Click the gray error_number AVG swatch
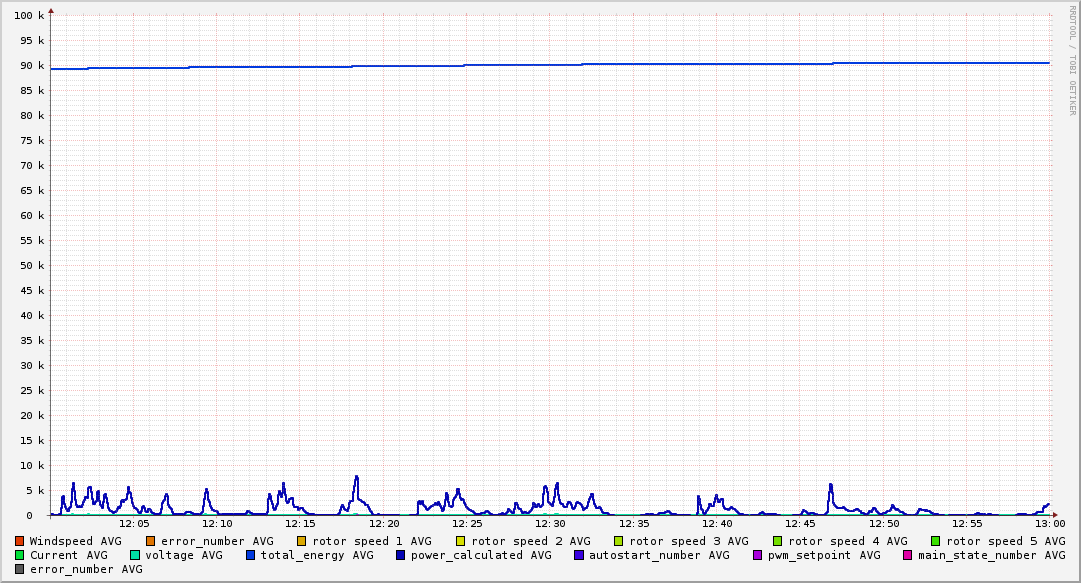This screenshot has height=583, width=1081. 20,569
